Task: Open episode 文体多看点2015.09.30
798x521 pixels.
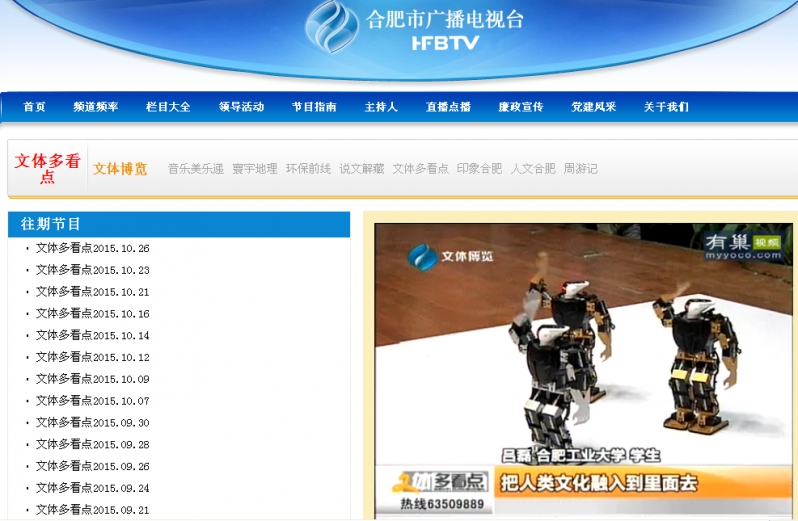Action: [93, 423]
